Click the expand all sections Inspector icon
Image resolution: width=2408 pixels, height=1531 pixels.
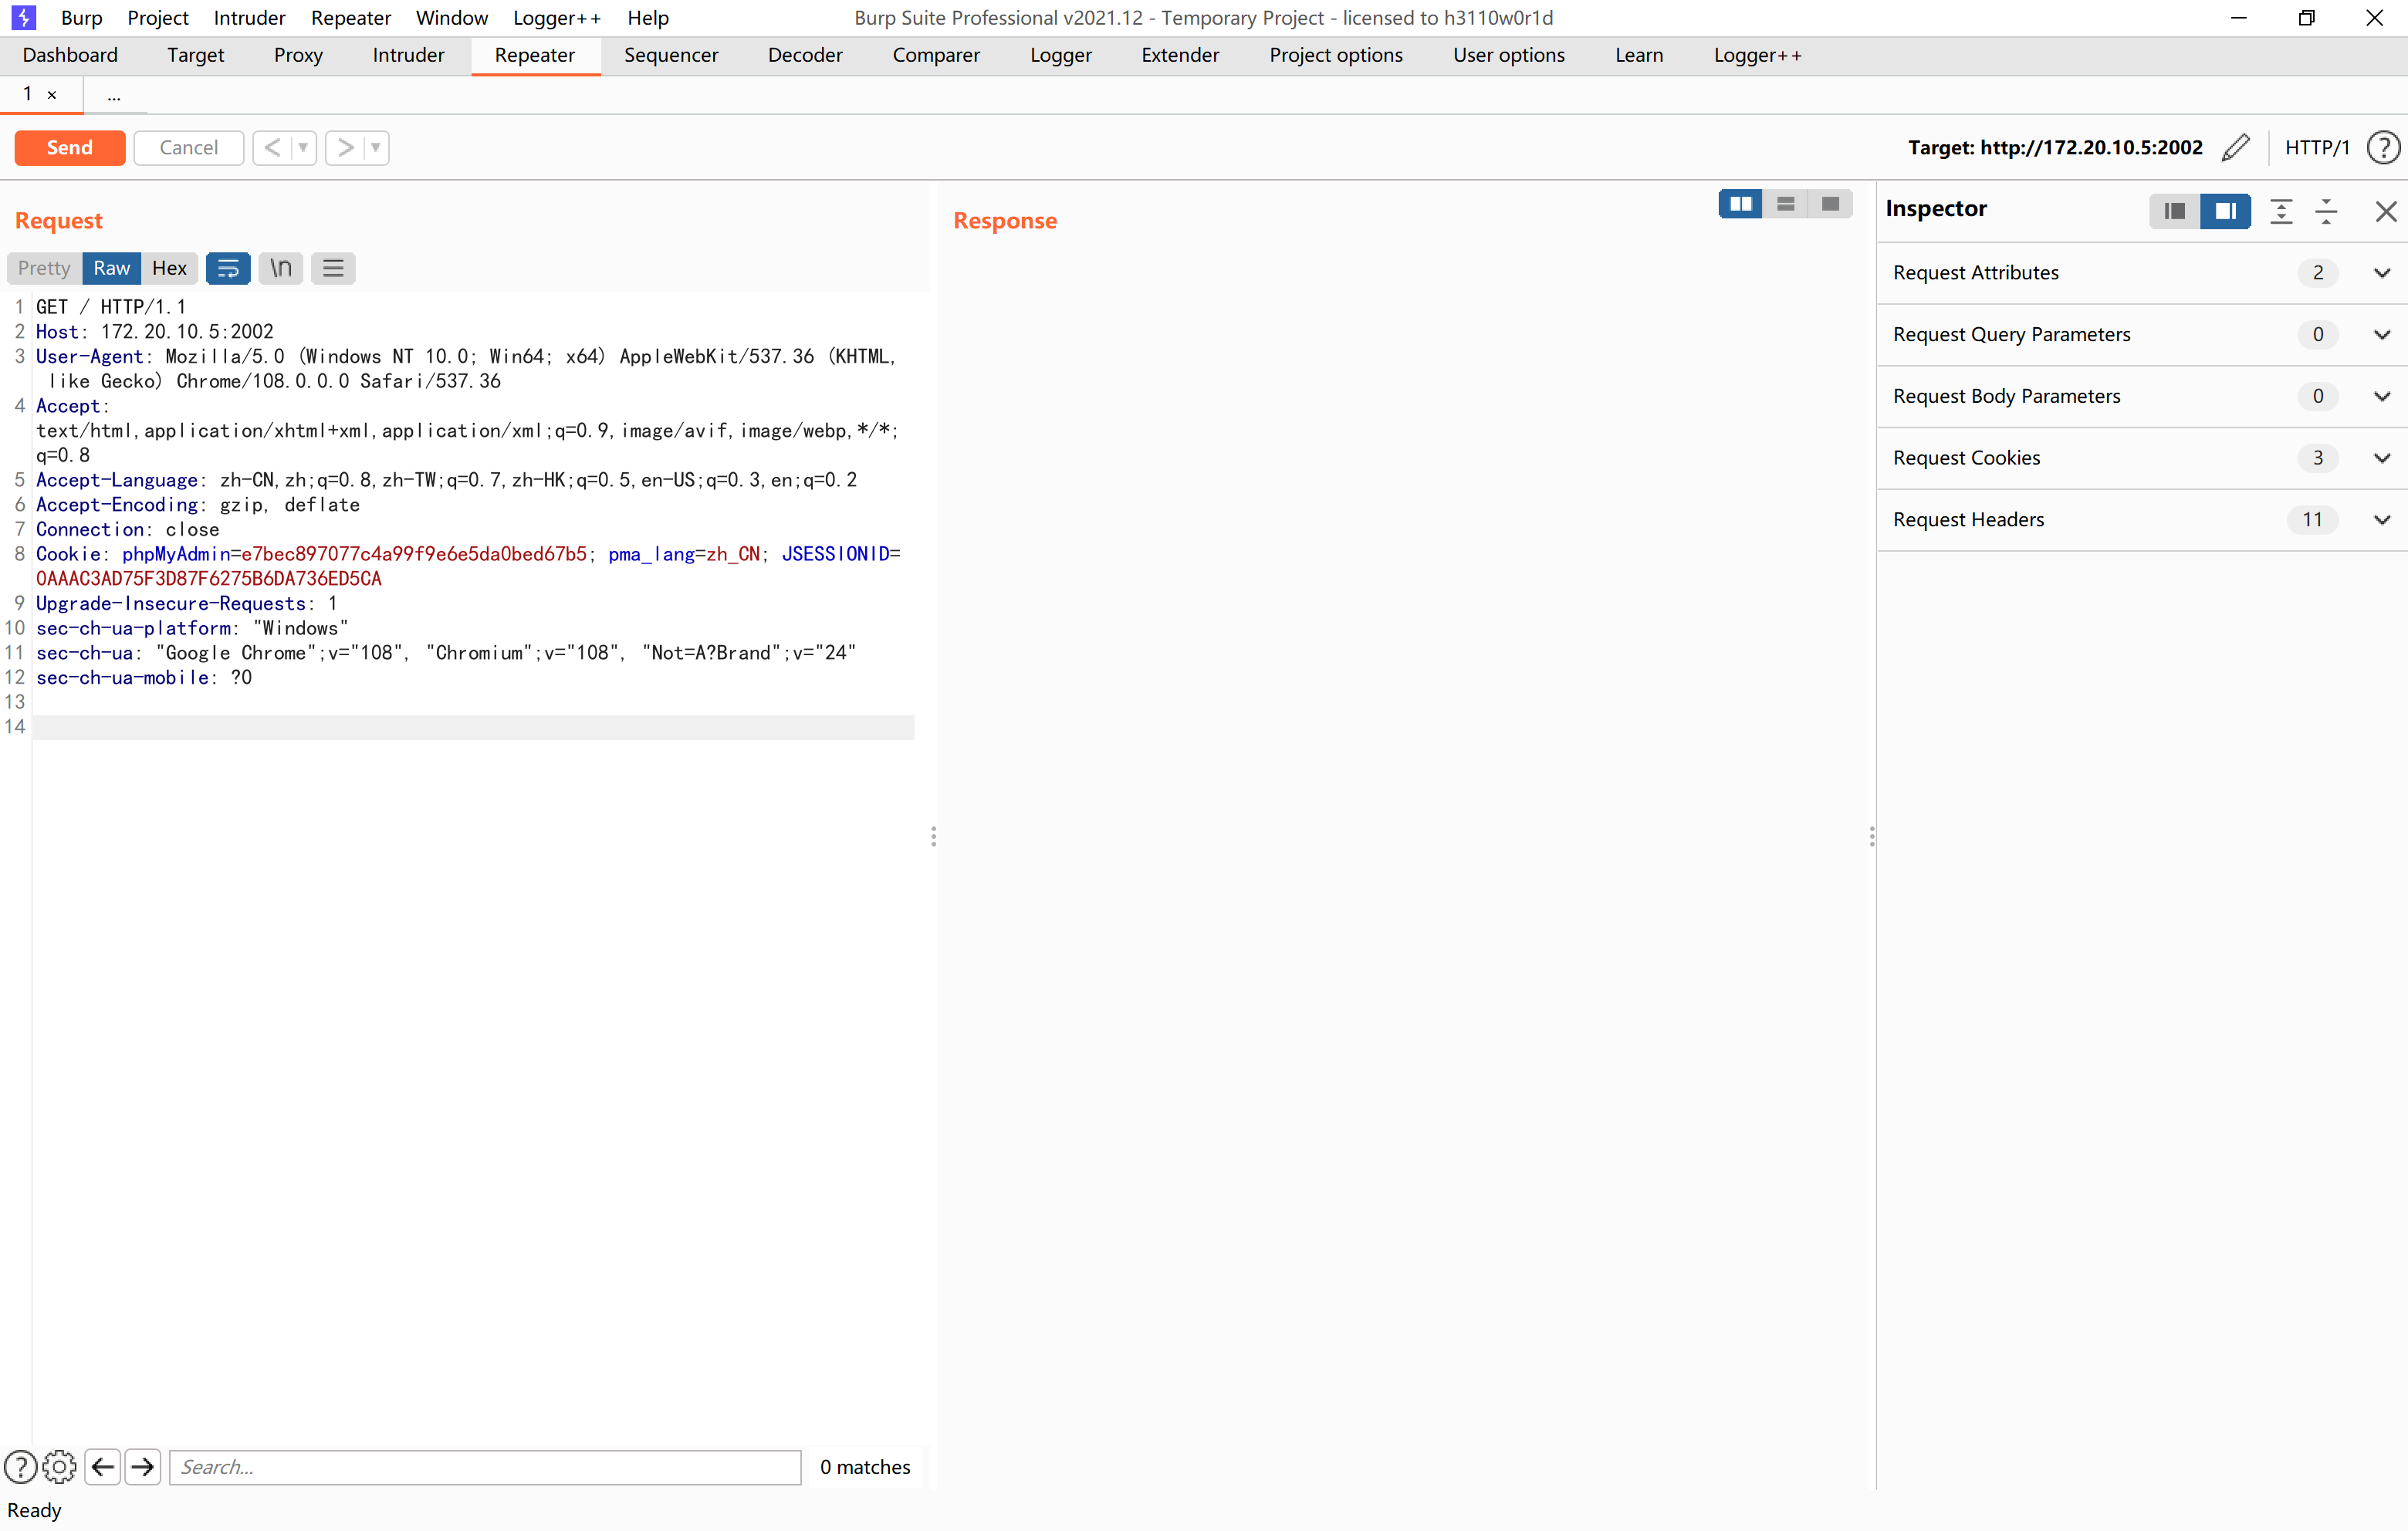click(2281, 211)
